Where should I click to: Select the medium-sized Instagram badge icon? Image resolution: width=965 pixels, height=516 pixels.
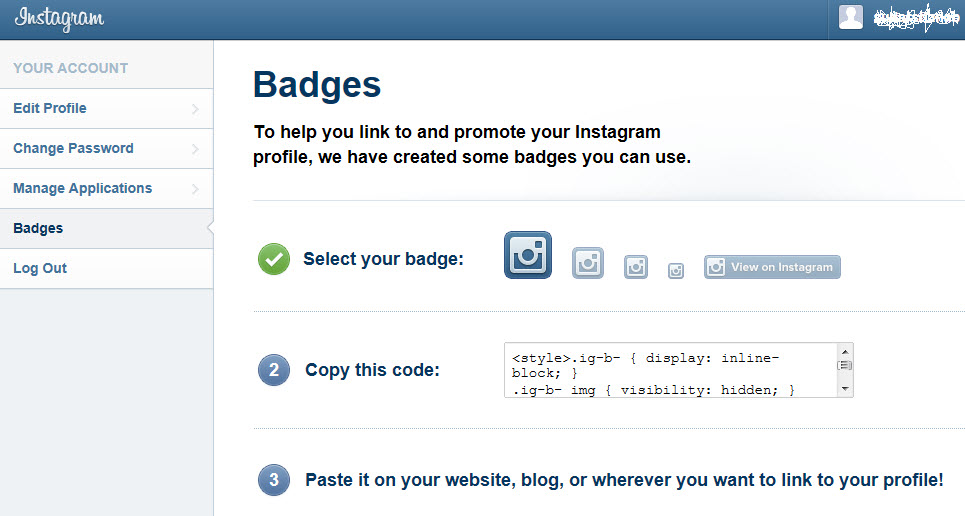[588, 263]
